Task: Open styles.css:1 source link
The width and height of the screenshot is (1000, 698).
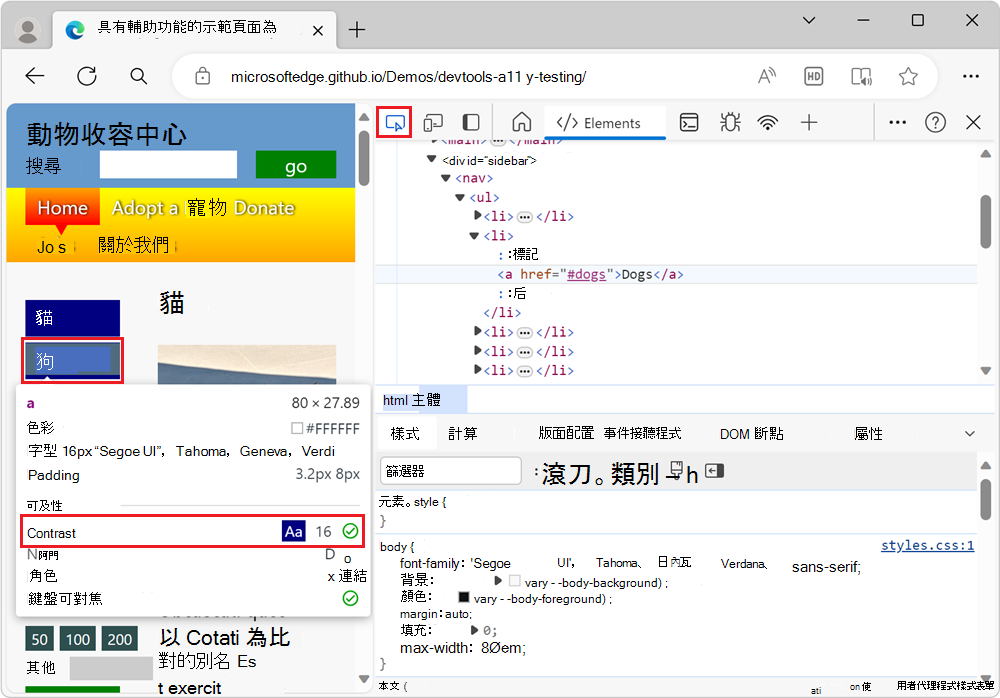Action: pos(927,546)
